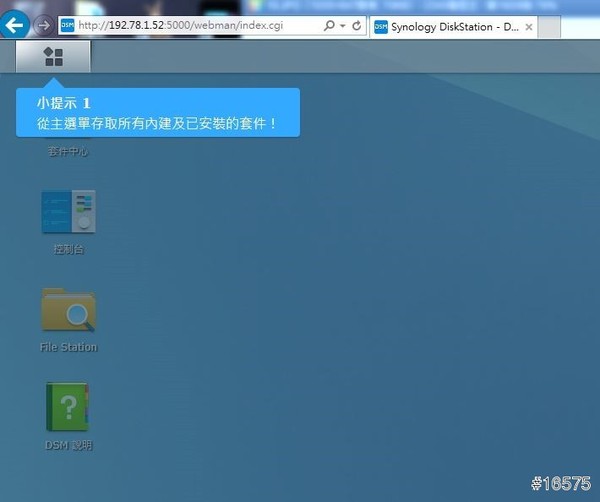This screenshot has height=502, width=600.
Task: Expand the address bar dropdown arrow
Action: 343,26
